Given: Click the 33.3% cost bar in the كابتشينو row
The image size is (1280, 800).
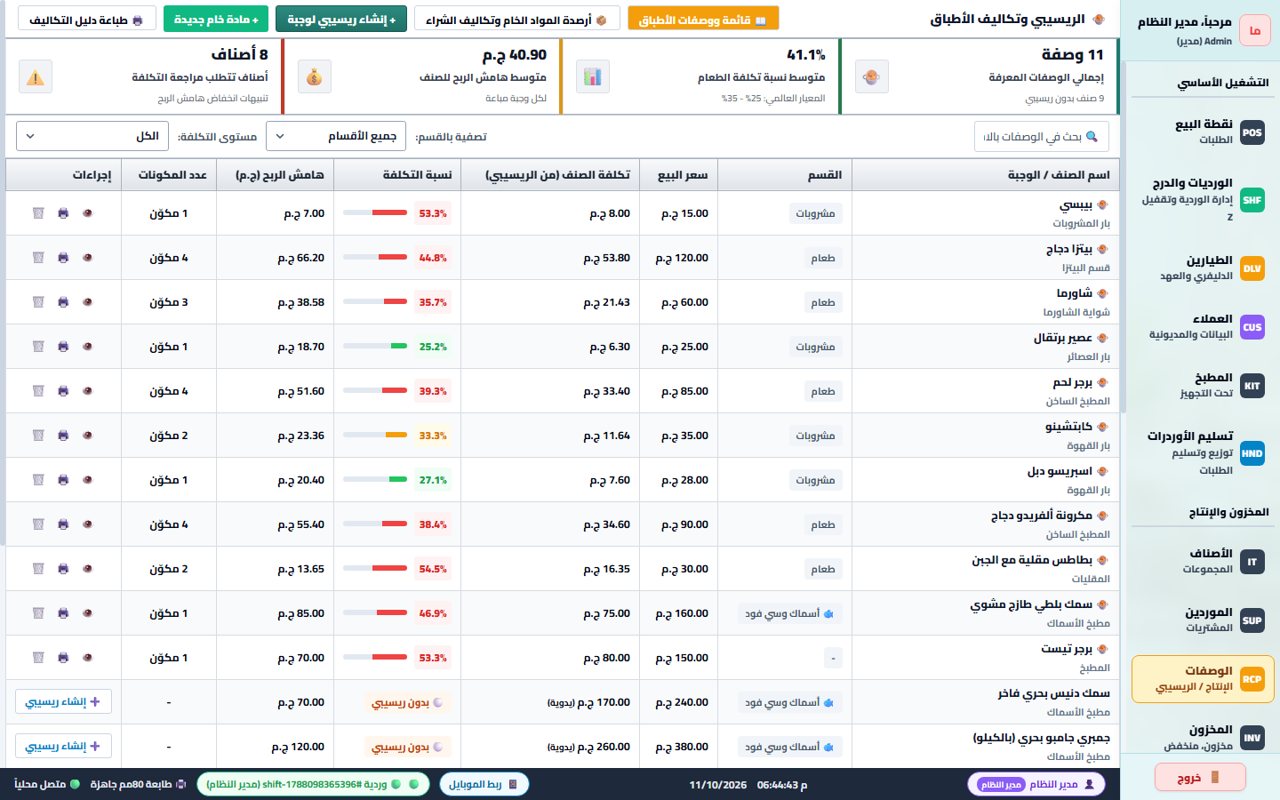Looking at the screenshot, I should 375,435.
